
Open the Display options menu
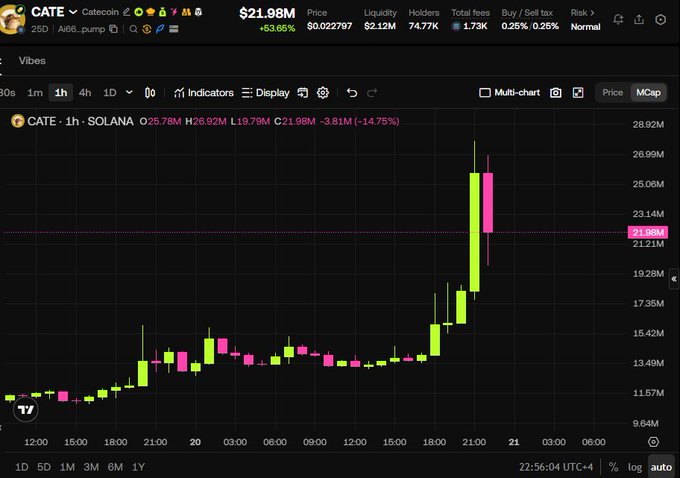[x=265, y=92]
